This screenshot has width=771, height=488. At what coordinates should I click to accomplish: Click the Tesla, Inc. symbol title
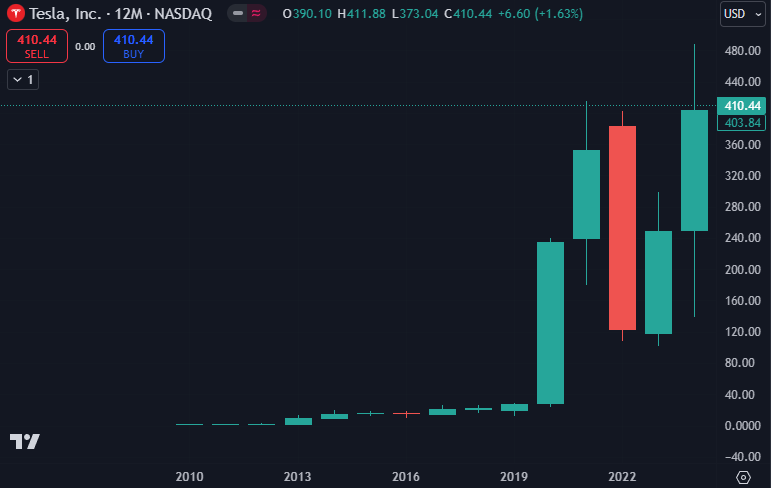coord(120,14)
